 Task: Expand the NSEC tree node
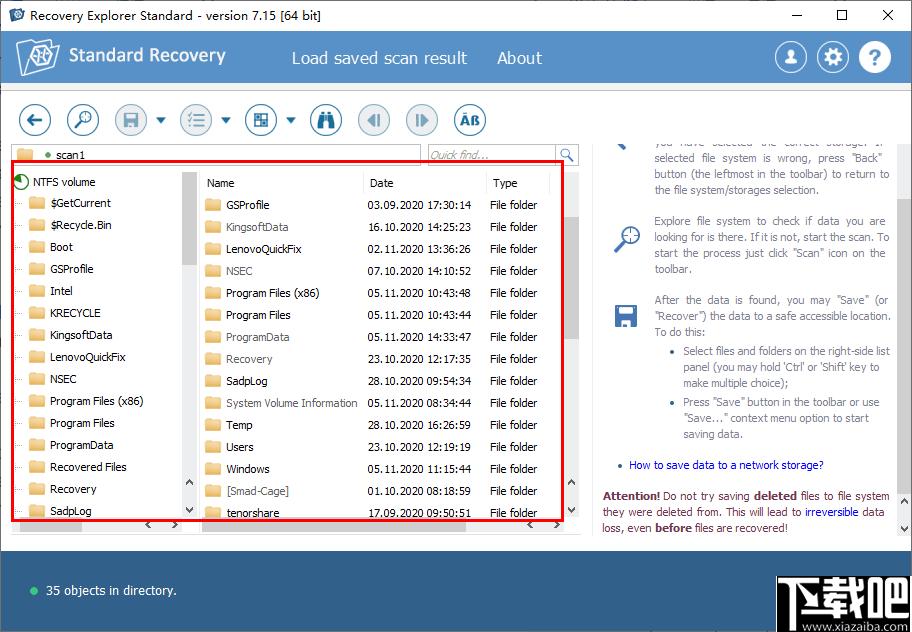(x=20, y=379)
